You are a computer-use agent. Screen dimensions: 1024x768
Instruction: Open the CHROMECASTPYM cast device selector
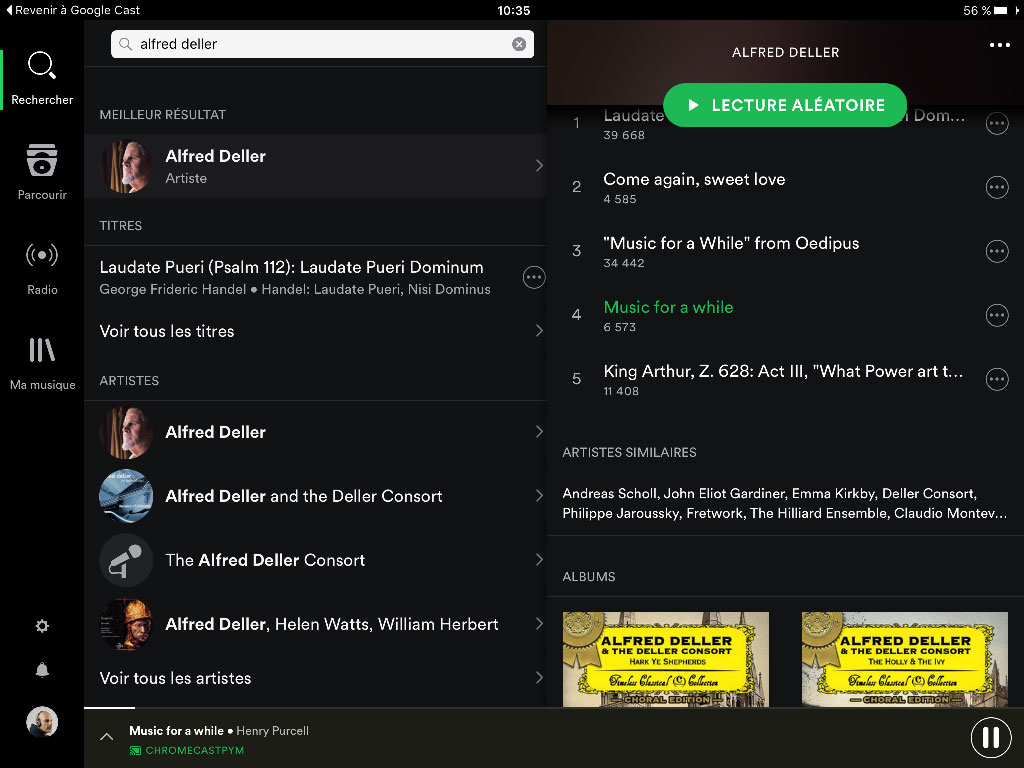pos(187,750)
